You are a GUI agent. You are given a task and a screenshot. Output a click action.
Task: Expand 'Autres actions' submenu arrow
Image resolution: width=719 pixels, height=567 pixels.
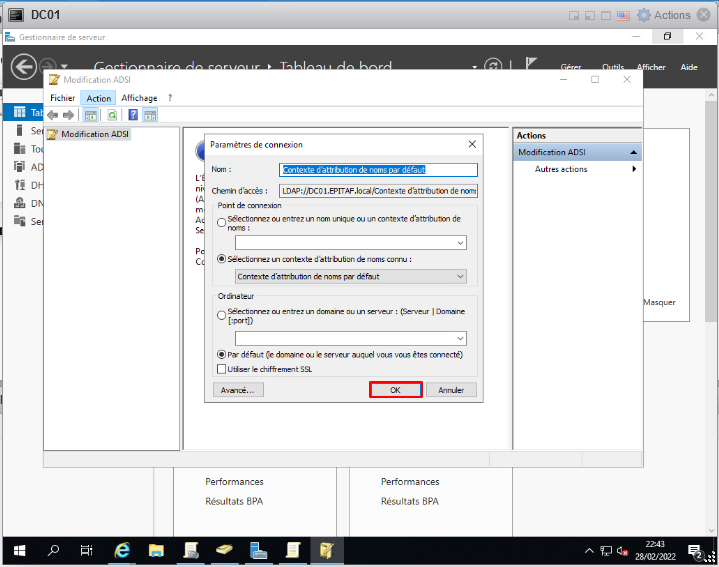pos(633,169)
